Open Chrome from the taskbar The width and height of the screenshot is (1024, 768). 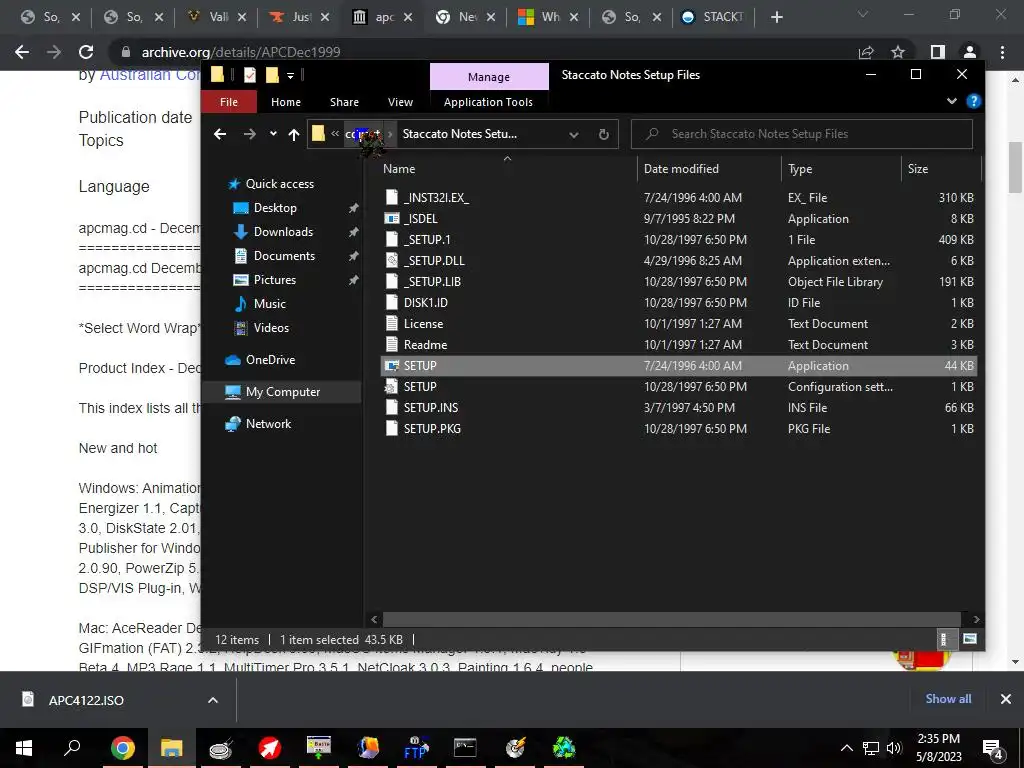[x=122, y=748]
